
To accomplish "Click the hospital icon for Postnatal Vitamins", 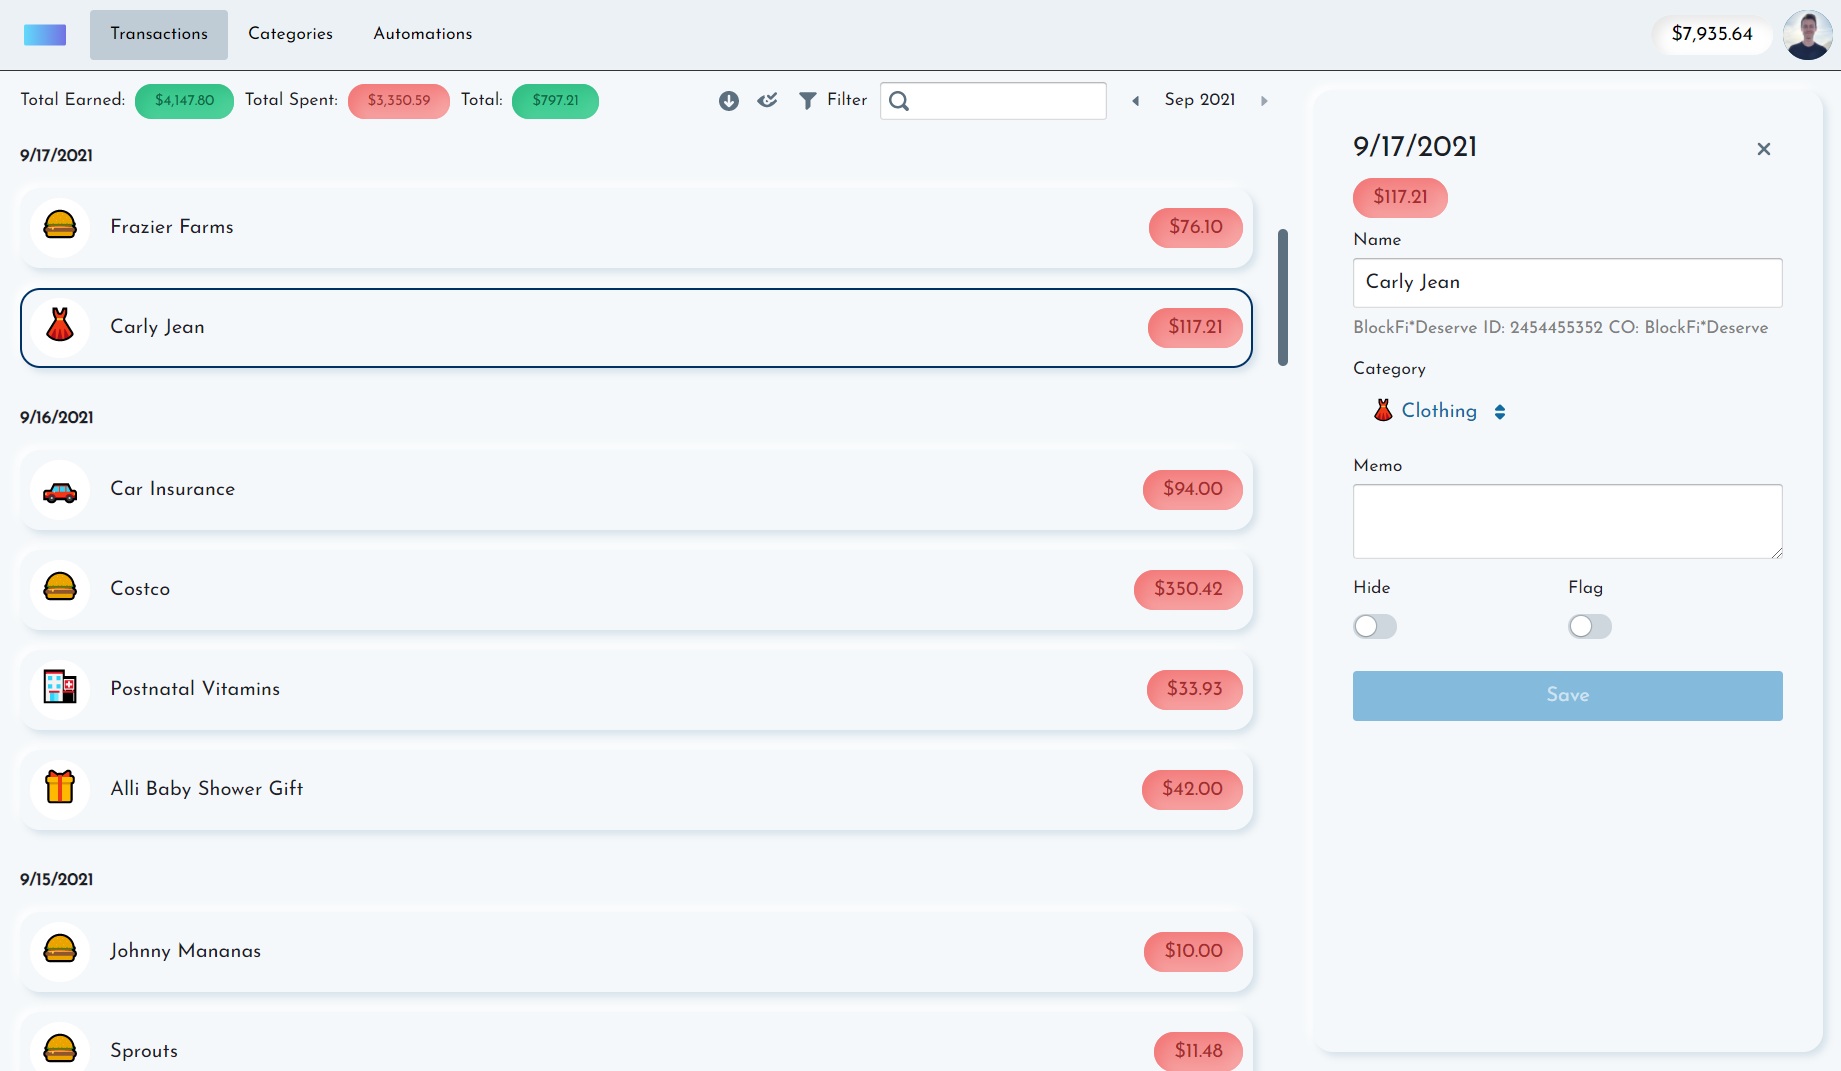I will [60, 689].
